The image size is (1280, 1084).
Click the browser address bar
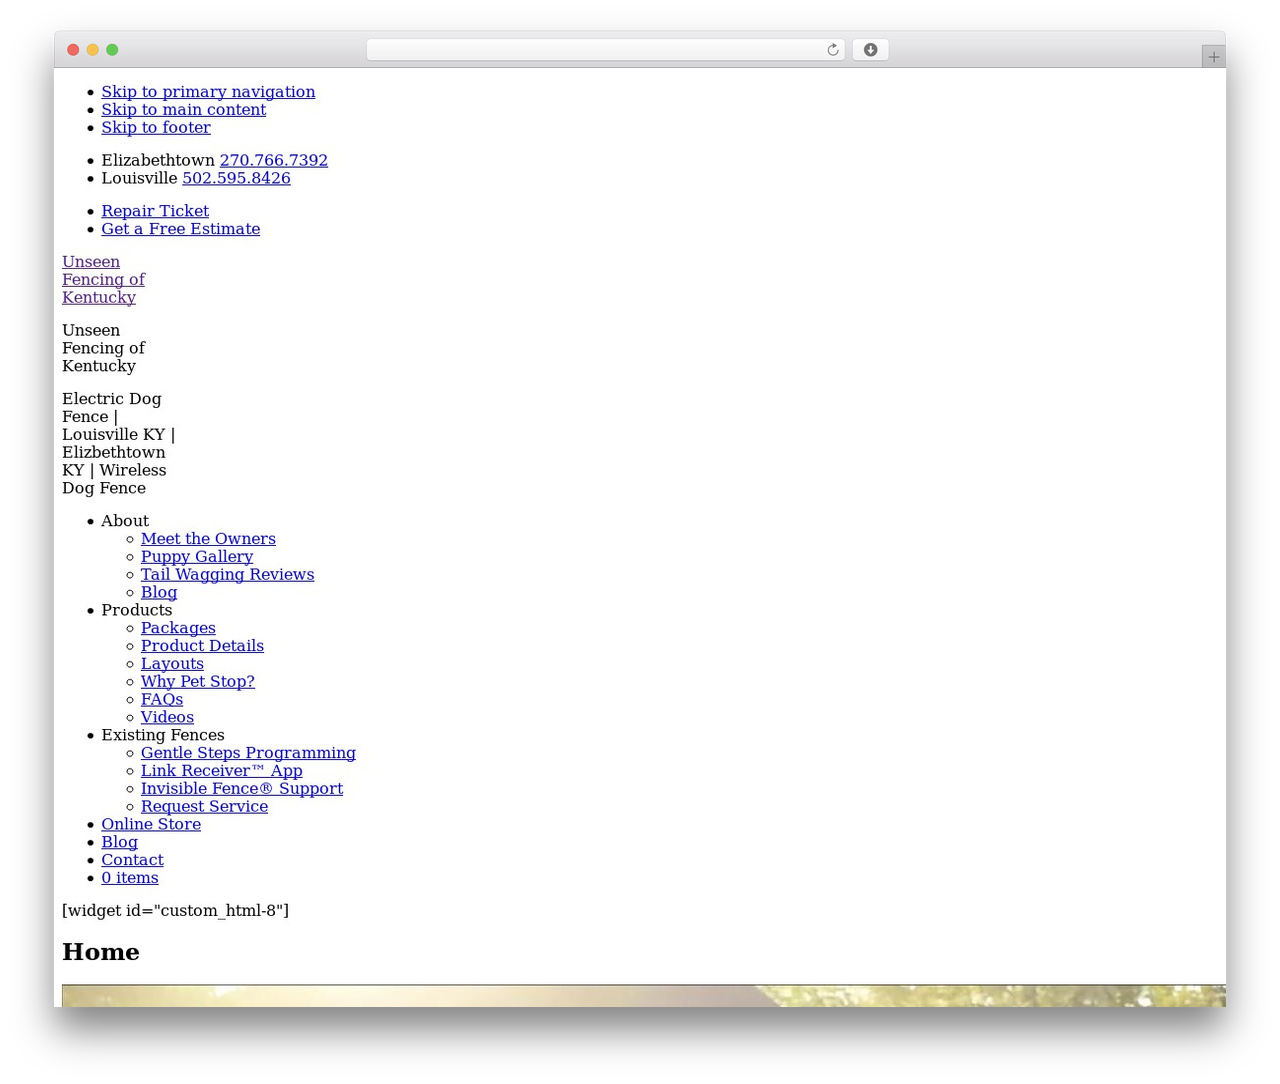click(x=605, y=50)
